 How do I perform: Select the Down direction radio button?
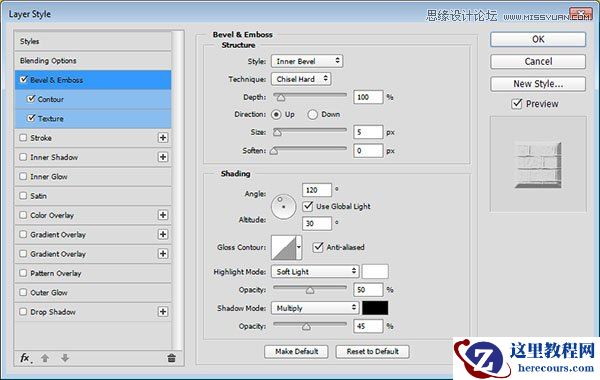pos(312,114)
